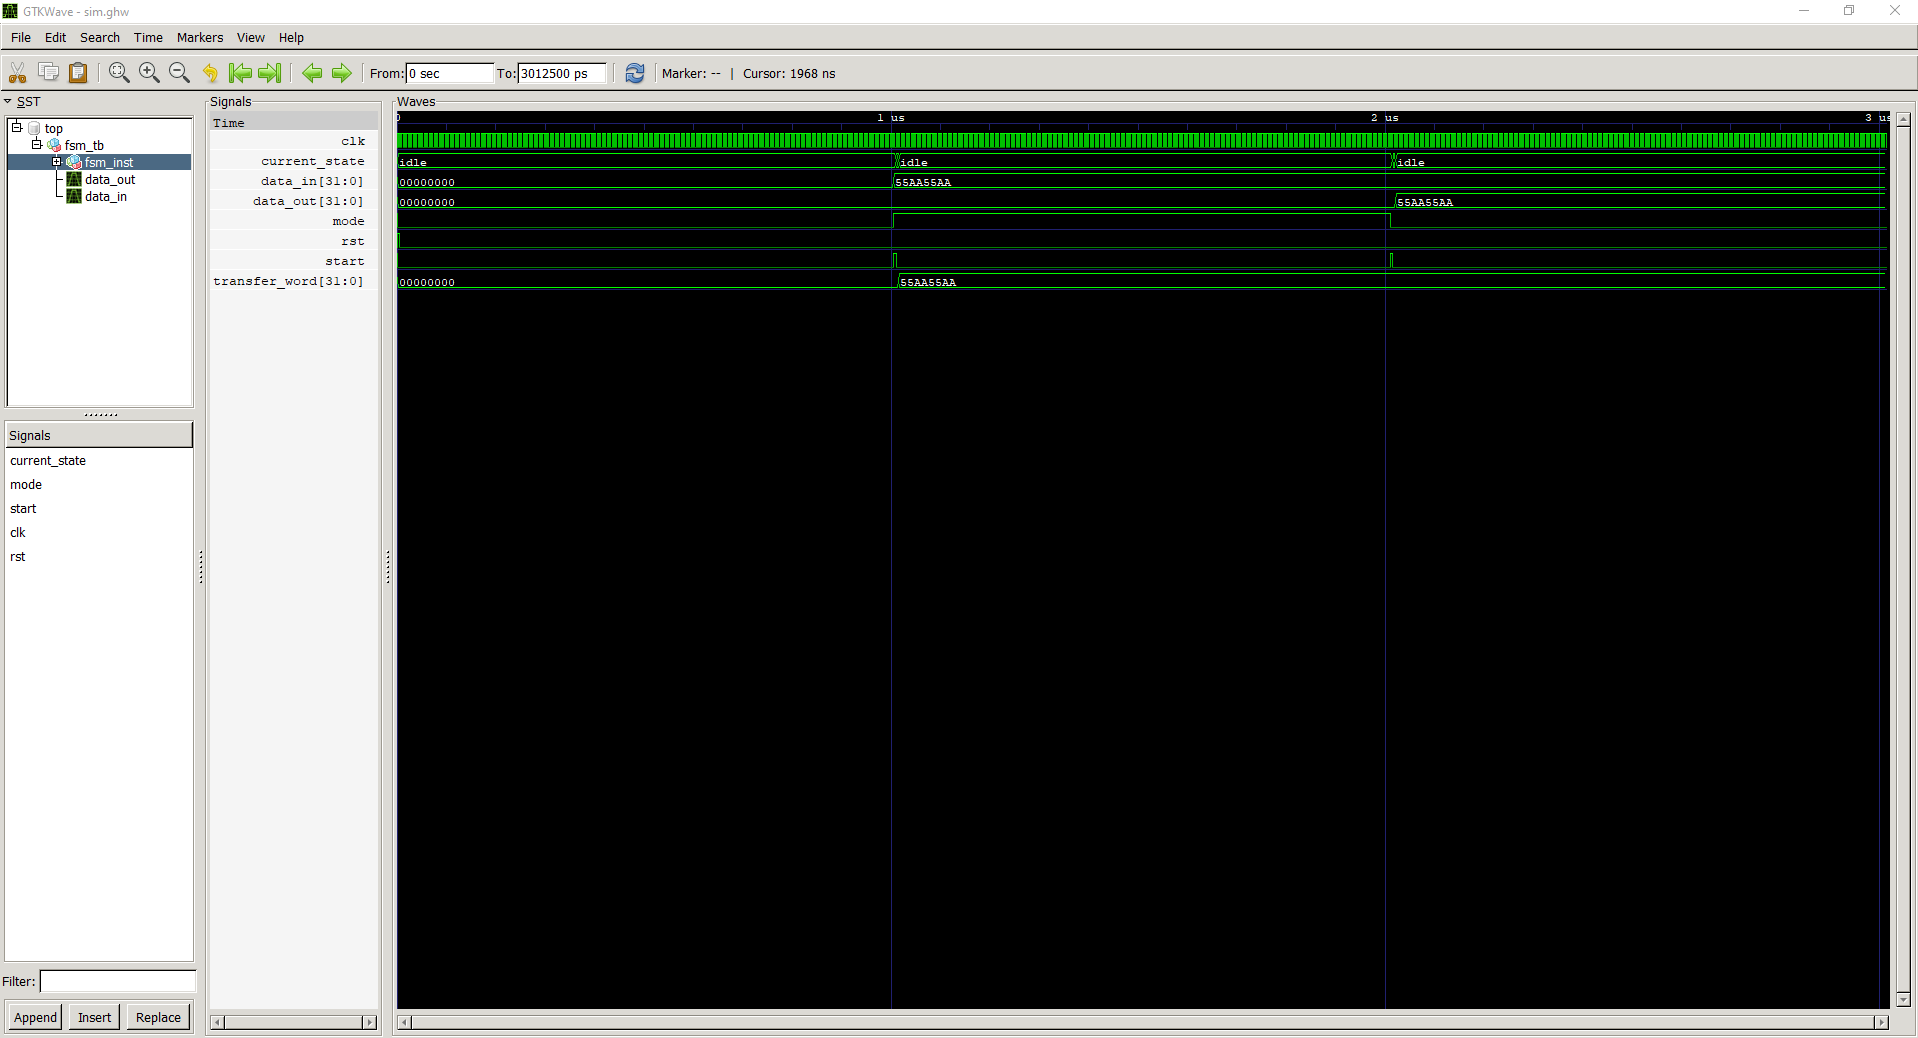Screen dimensions: 1918x1038
Task: Select the data_out tree item
Action: point(110,180)
